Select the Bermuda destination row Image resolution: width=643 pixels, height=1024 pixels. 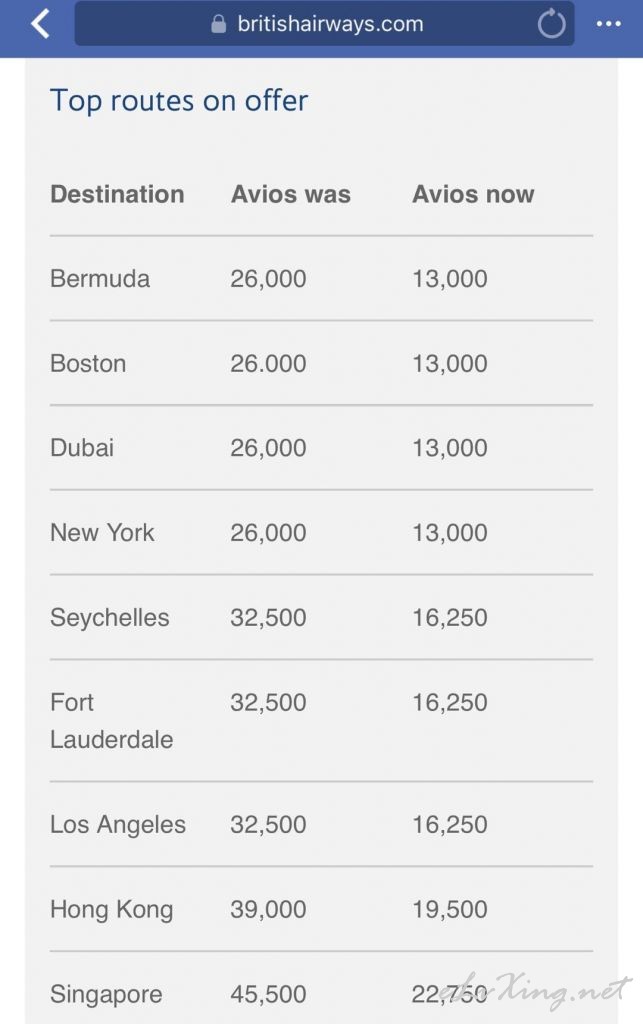click(321, 279)
